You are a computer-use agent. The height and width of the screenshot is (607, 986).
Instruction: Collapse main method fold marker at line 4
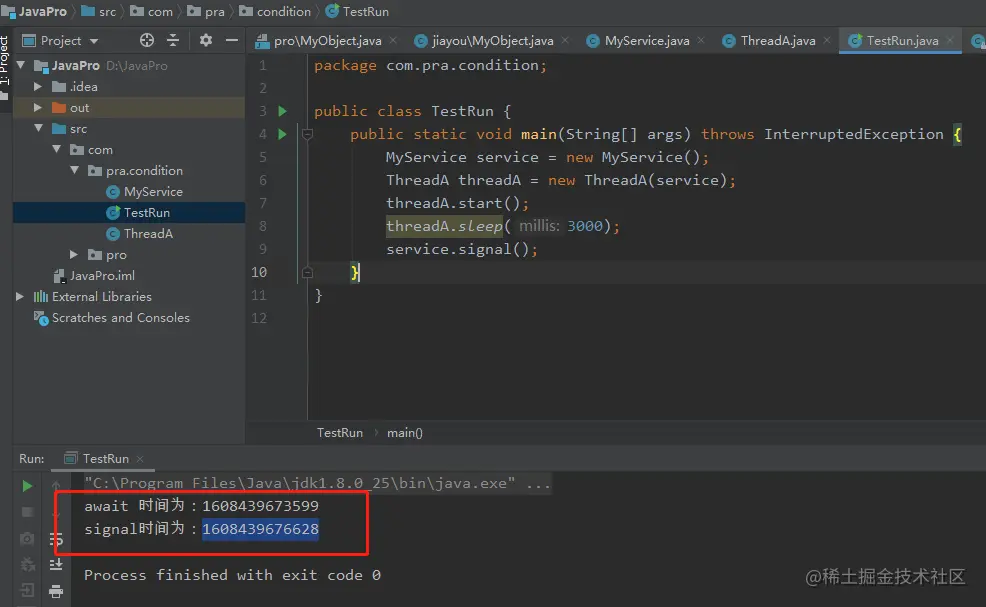307,134
